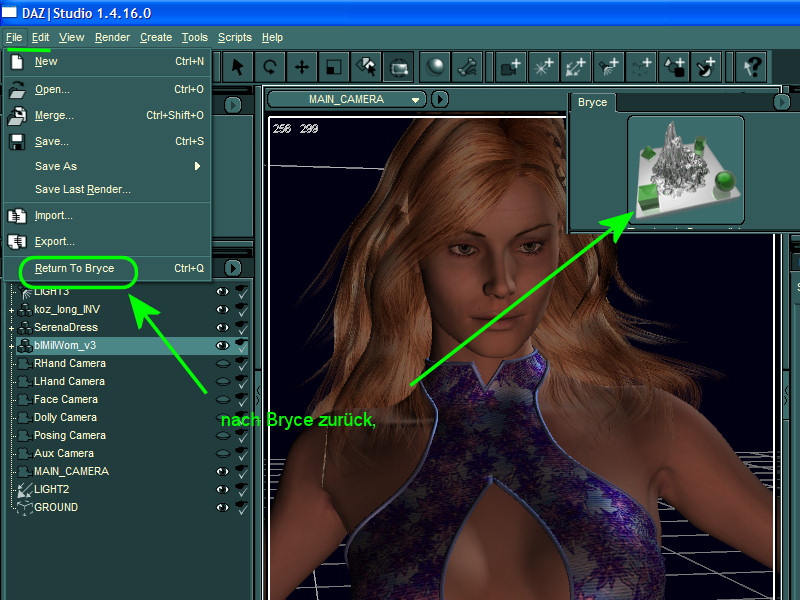
Task: Click the add sphere object icon
Action: point(706,67)
